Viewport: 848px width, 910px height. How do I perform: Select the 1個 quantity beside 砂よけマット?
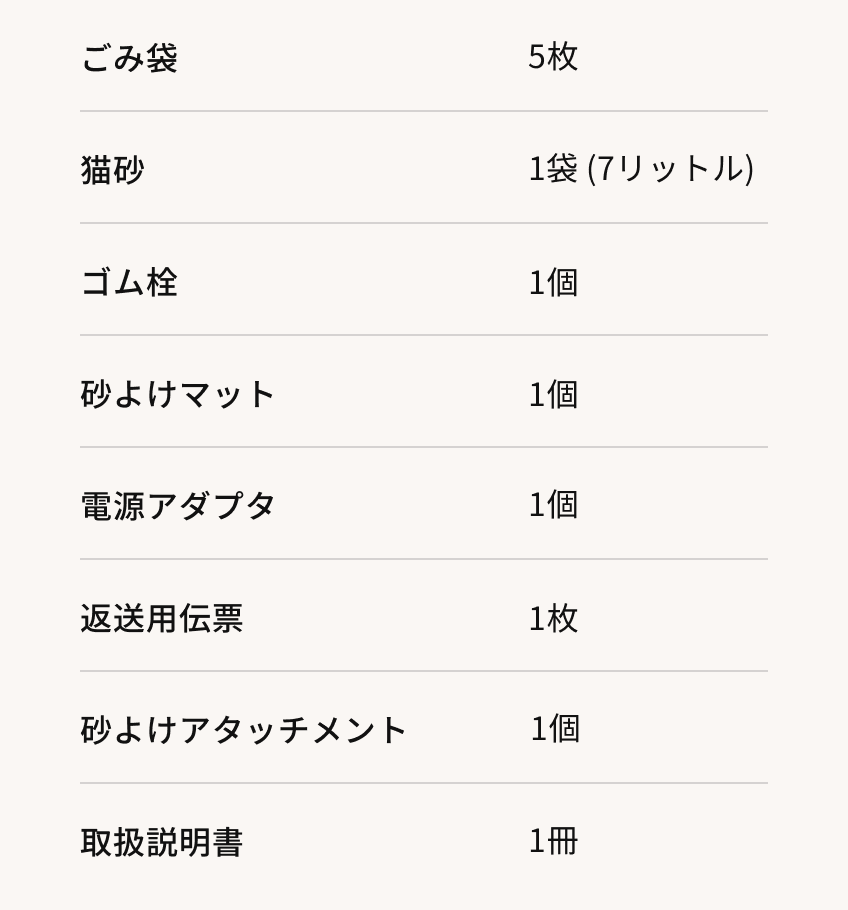[553, 394]
